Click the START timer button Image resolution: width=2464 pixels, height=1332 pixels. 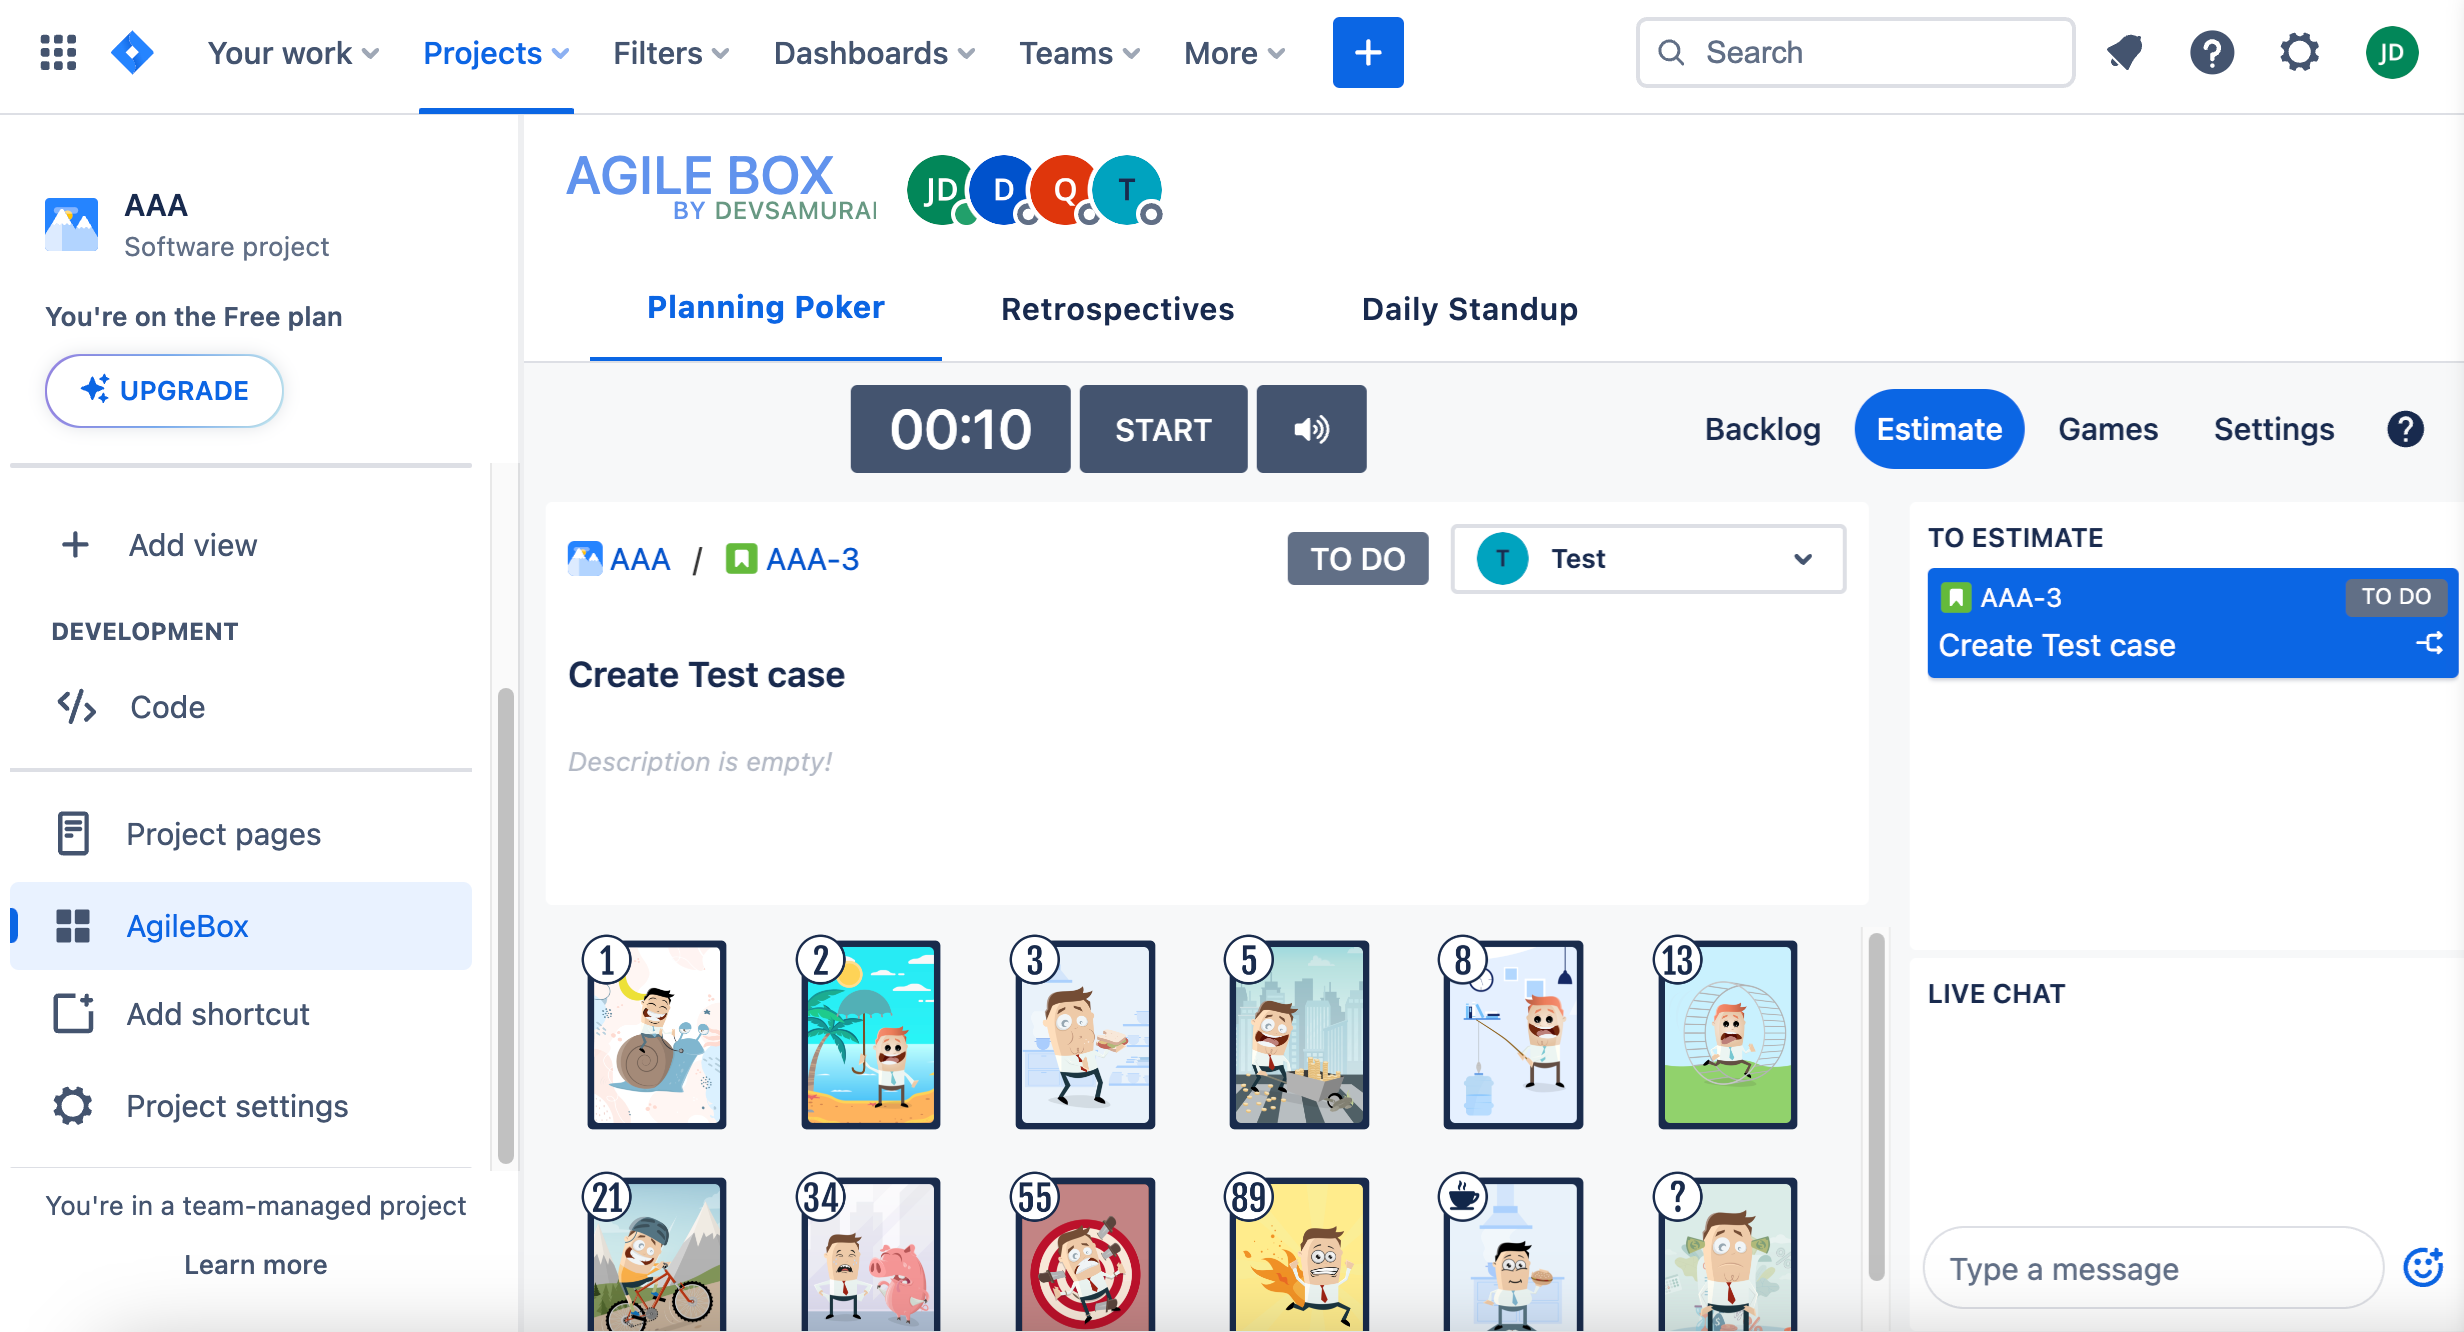tap(1162, 430)
